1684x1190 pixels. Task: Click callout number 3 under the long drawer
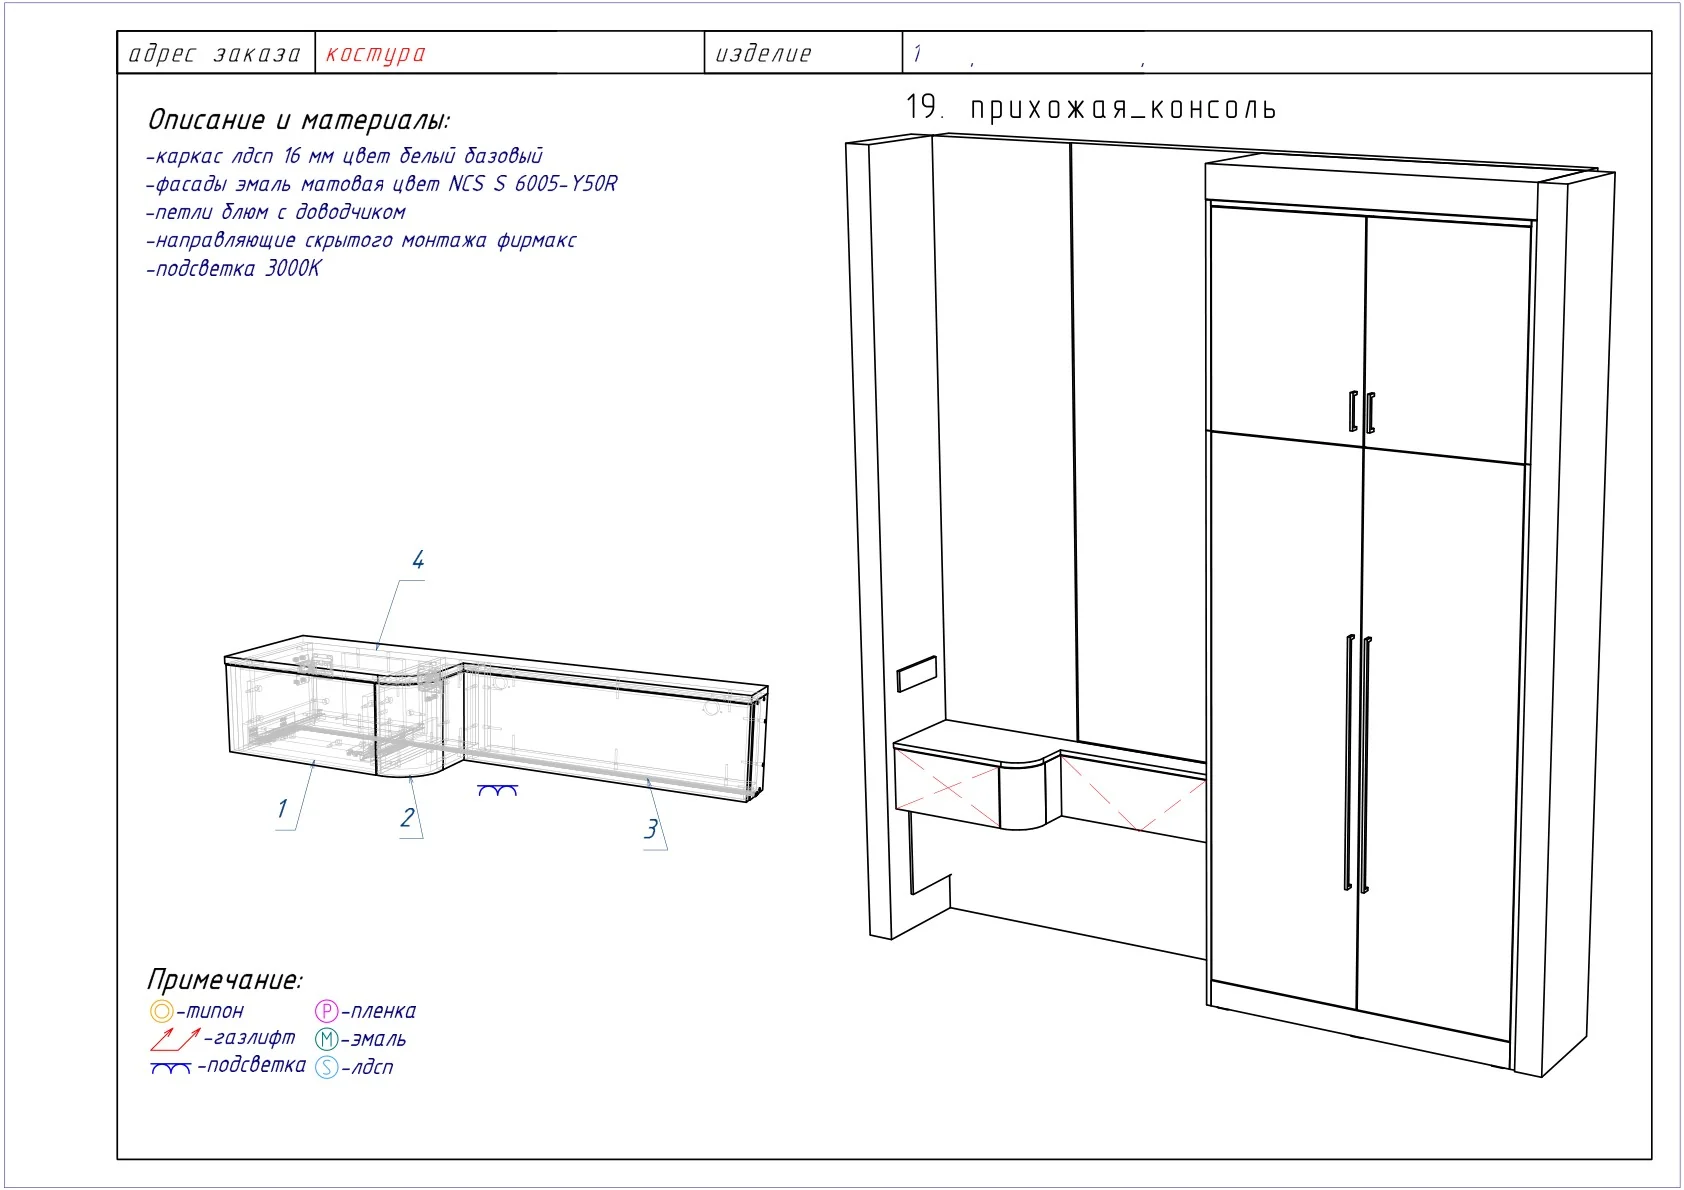[x=652, y=829]
